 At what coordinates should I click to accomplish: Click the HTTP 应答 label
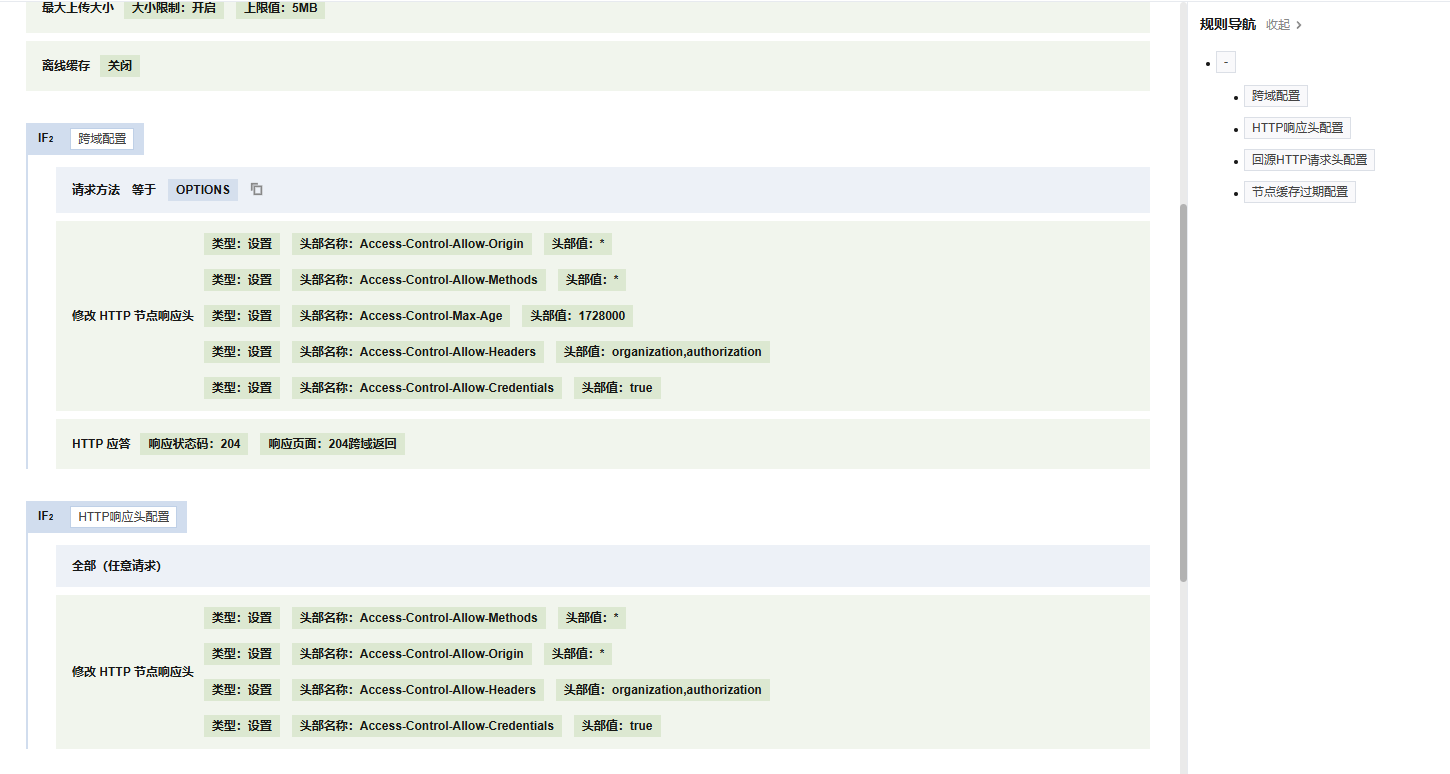101,444
